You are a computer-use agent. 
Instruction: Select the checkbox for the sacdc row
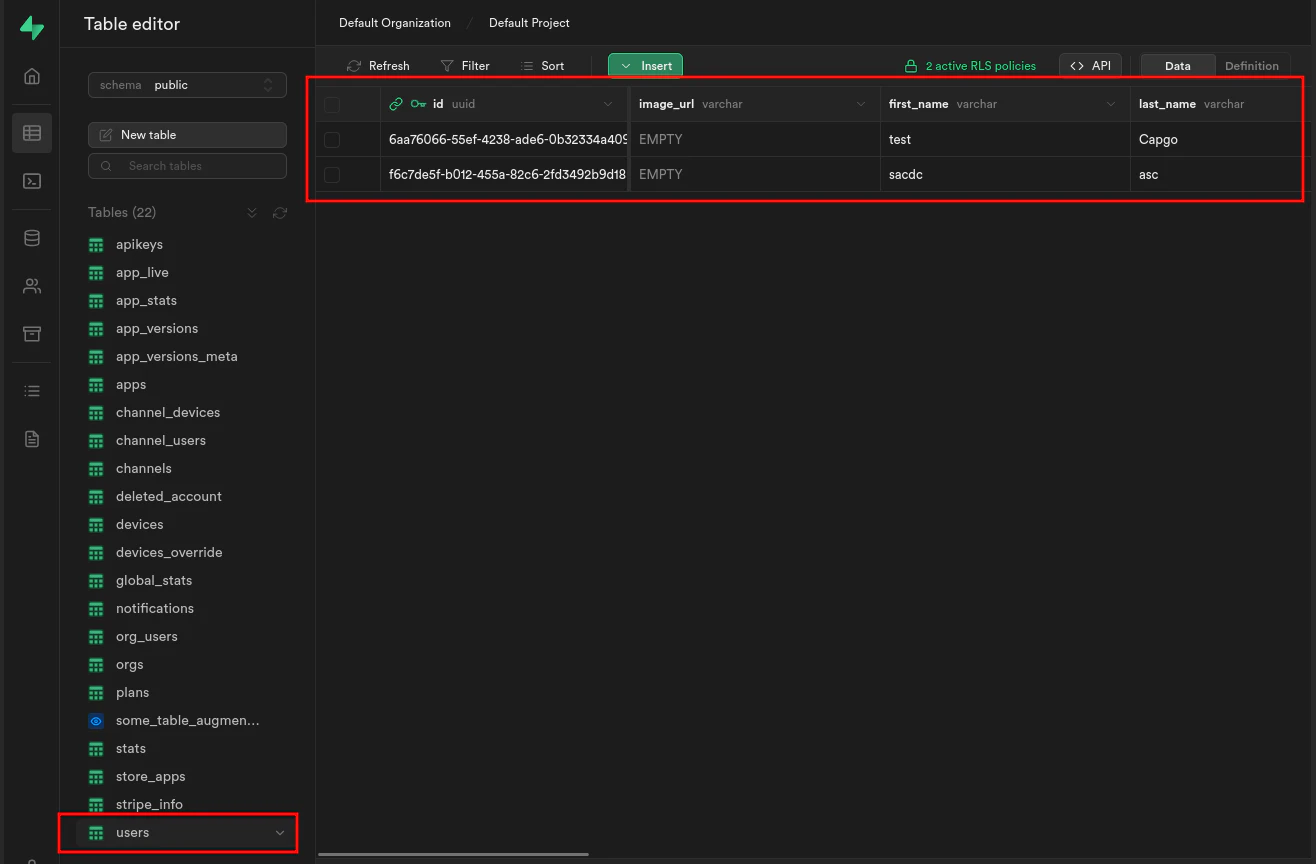(x=331, y=174)
